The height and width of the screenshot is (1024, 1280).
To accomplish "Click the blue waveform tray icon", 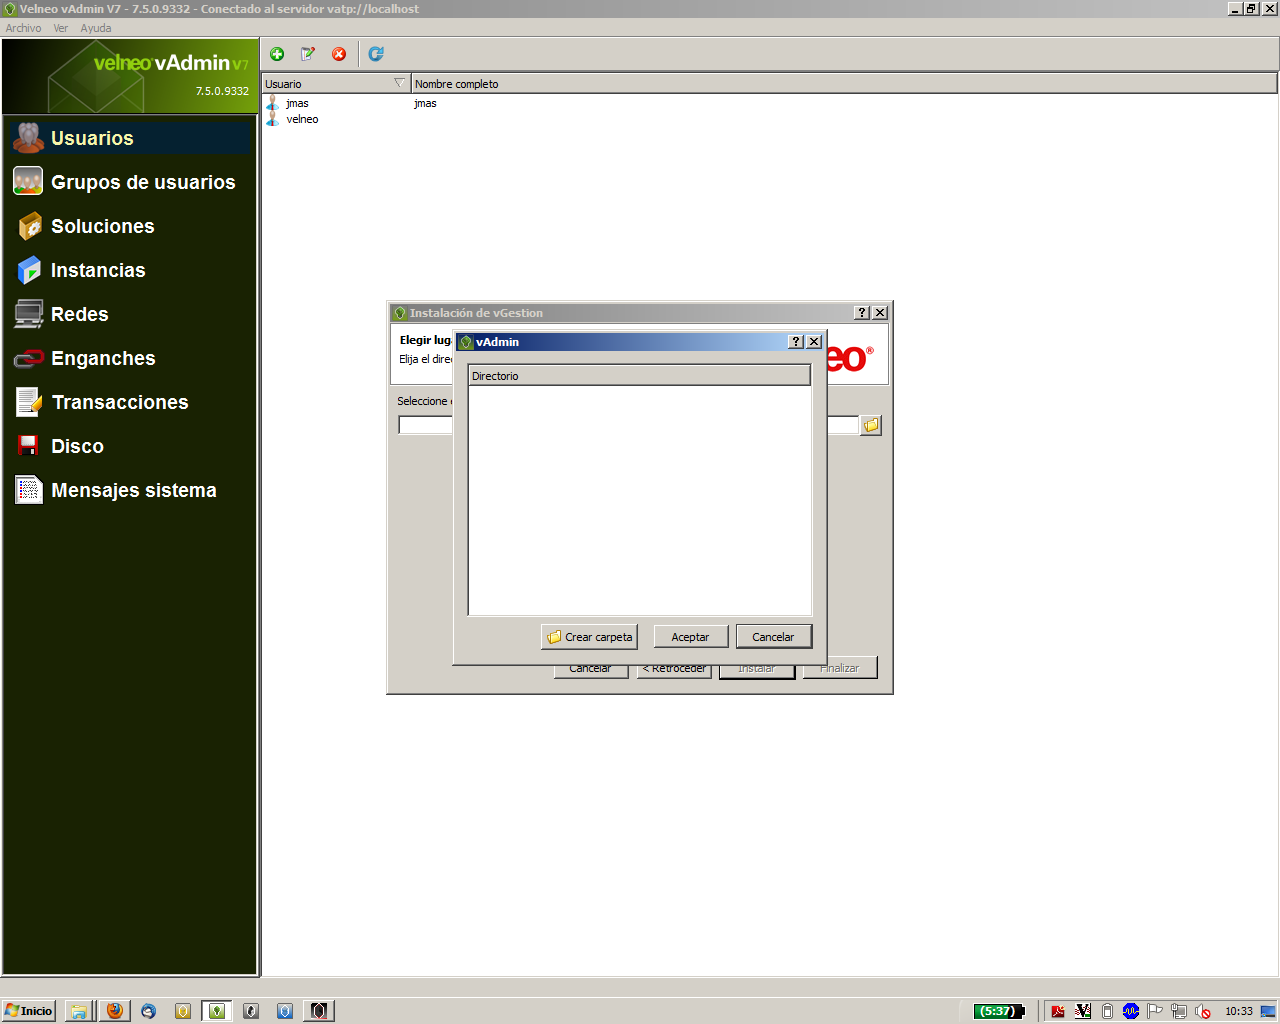I will pos(1131,1011).
